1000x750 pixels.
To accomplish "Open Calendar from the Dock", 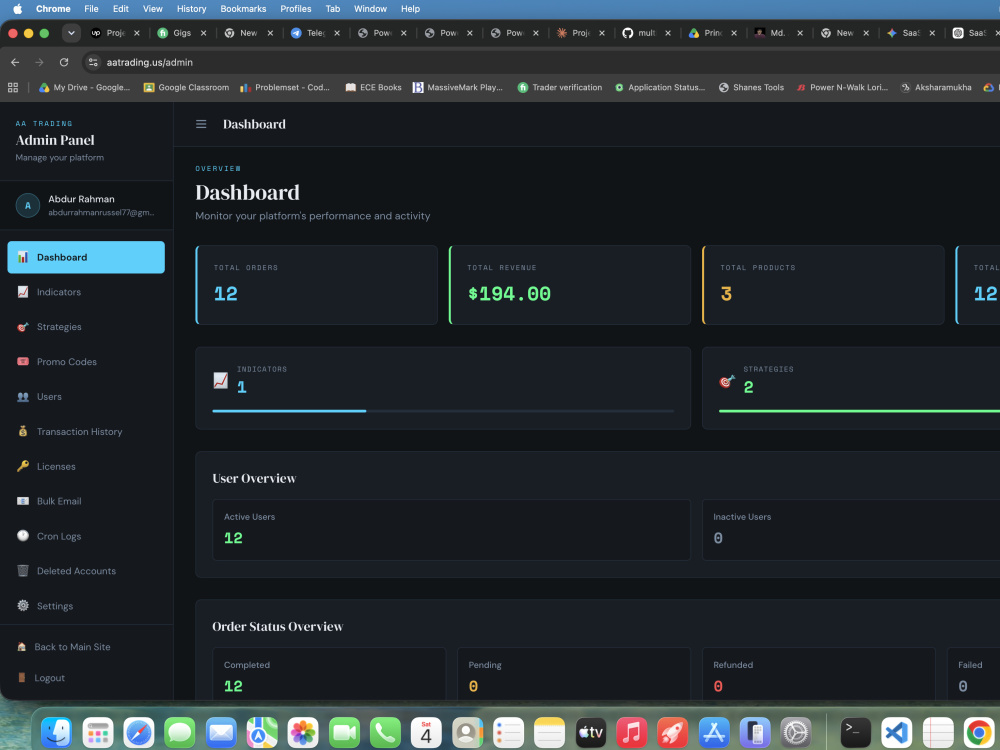I will (426, 732).
